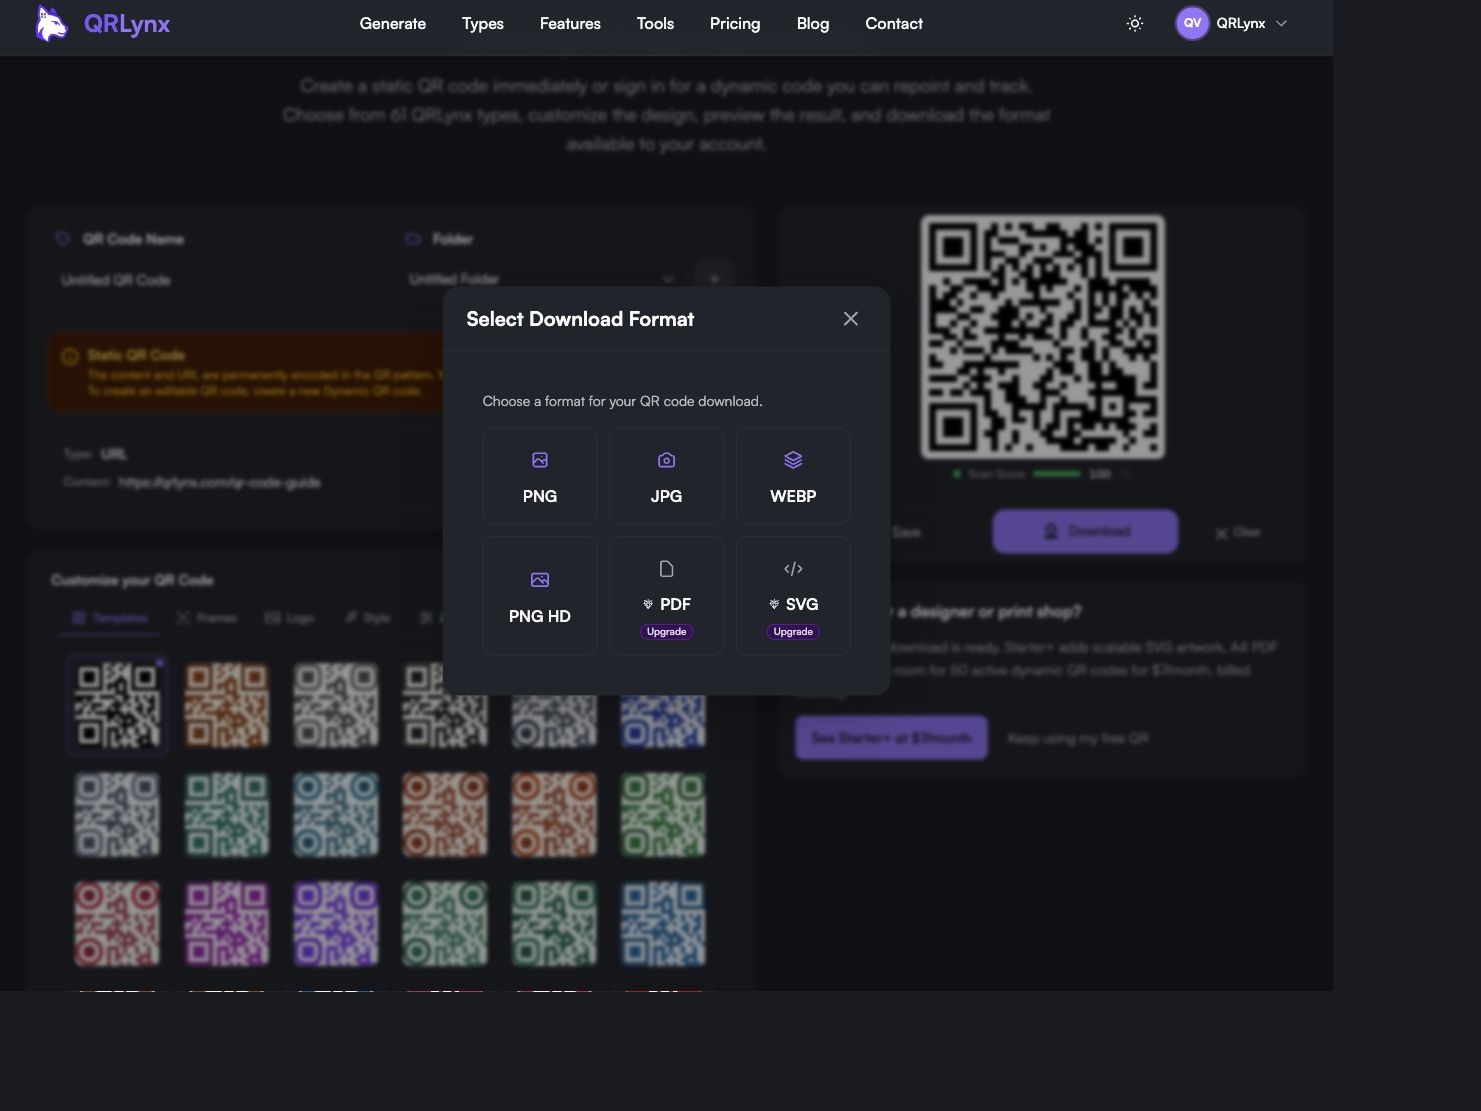Screen dimensions: 1481x1111
Task: Click "Choose a format for your QR code download."
Action: [623, 401]
